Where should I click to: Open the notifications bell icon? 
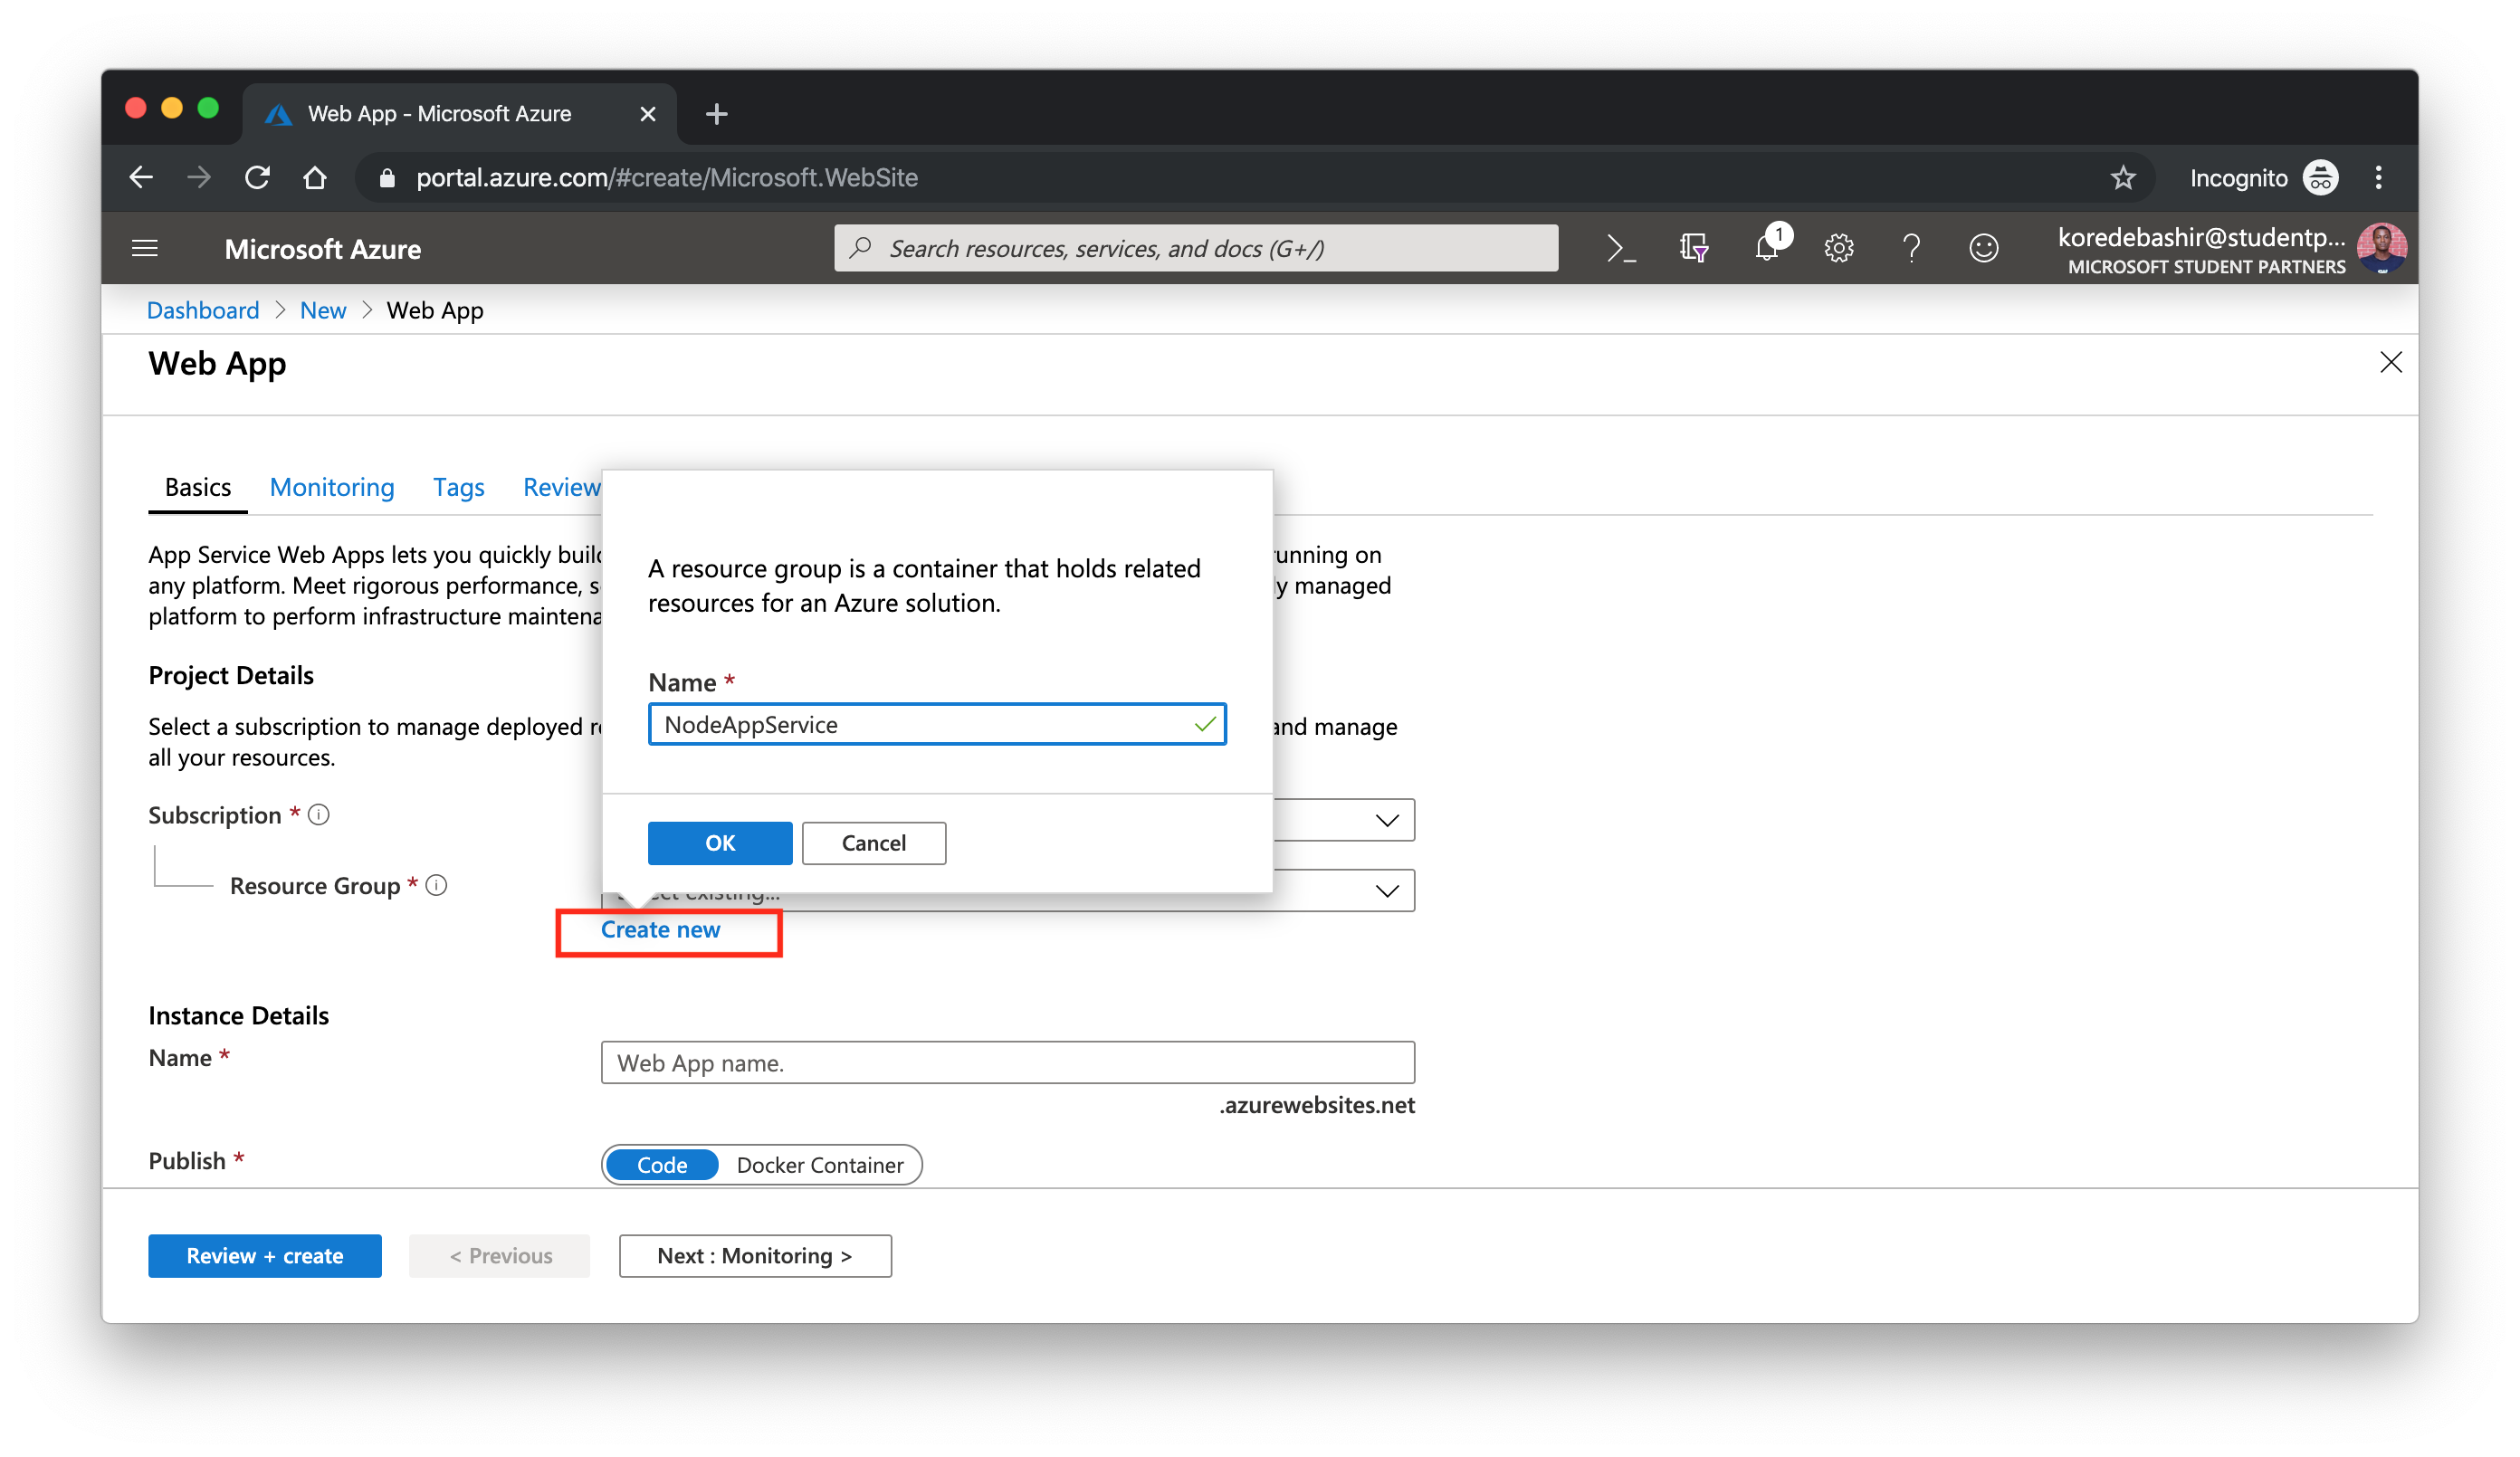point(1767,248)
